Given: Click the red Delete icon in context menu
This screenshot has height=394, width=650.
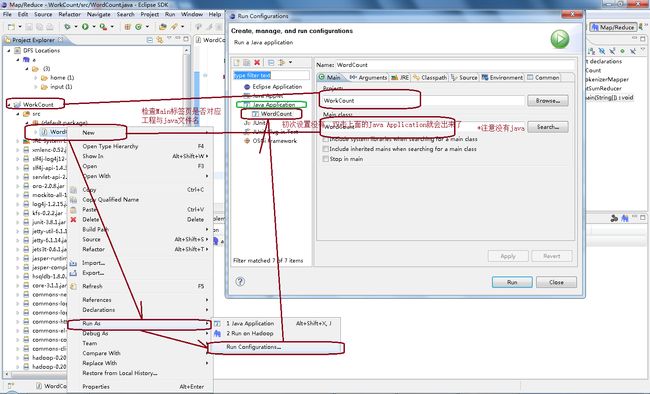Looking at the screenshot, I should 73,219.
